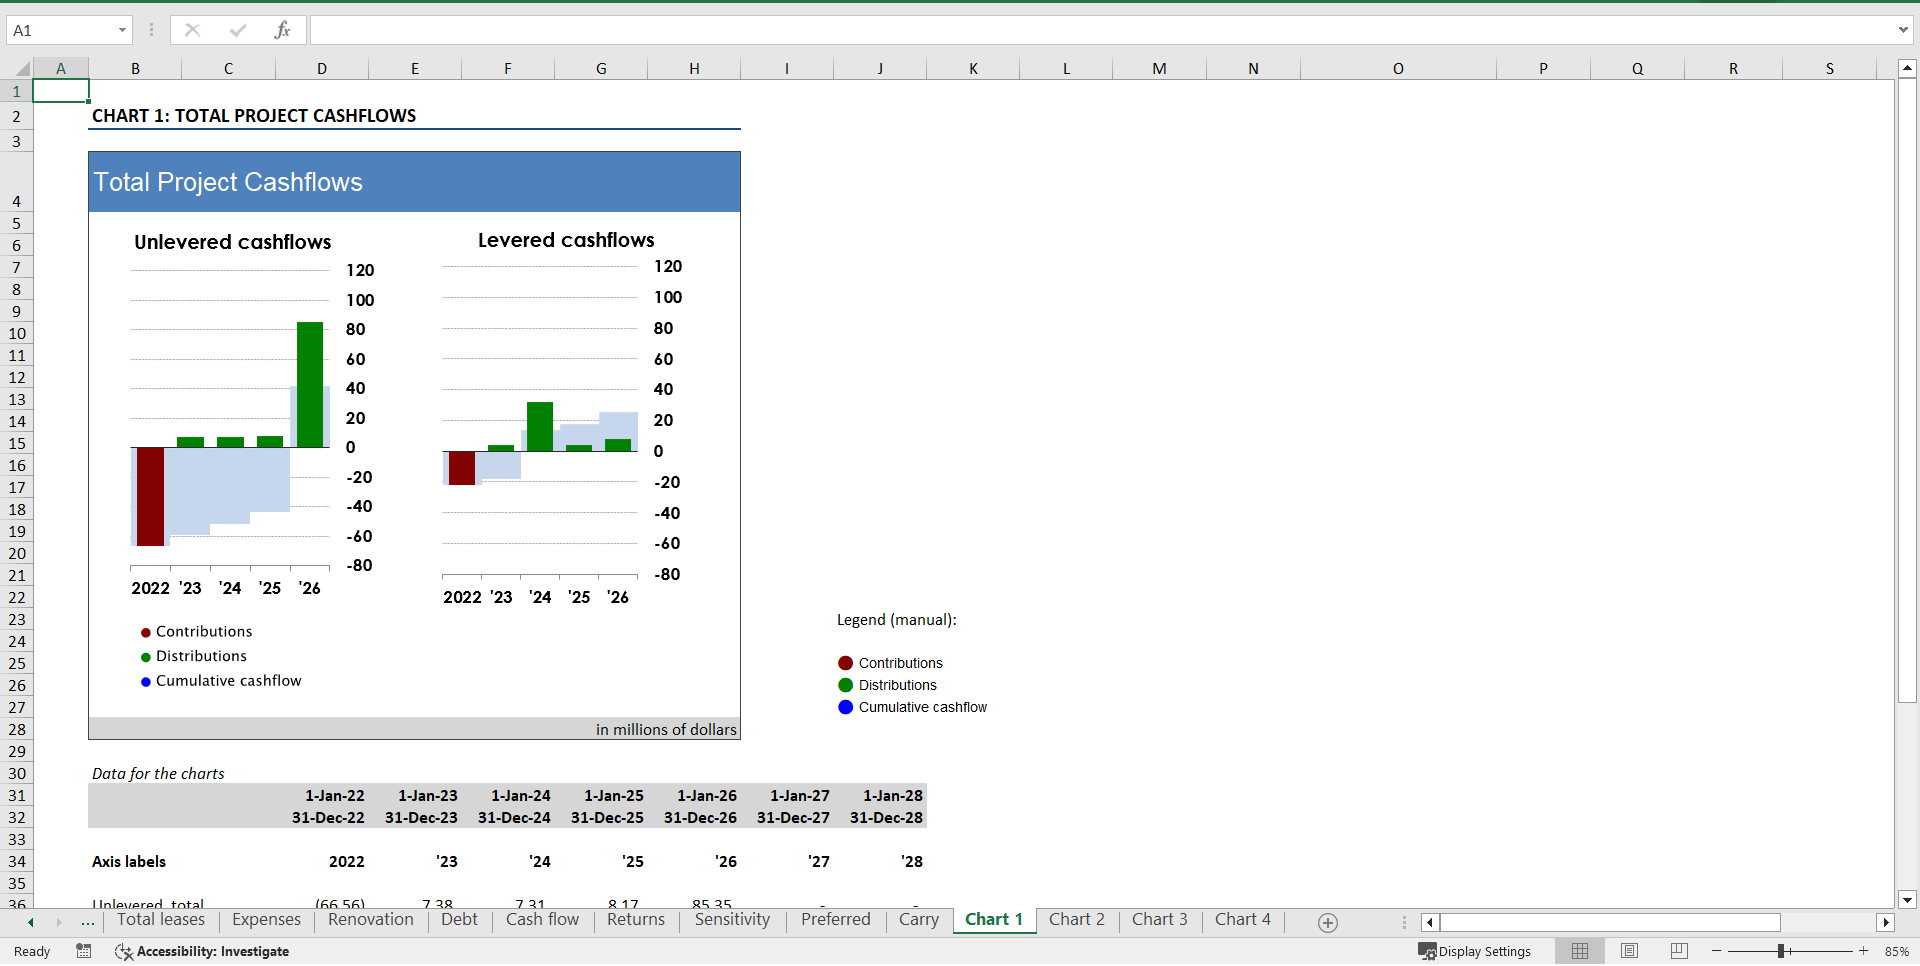Click into the formula bar input
The image size is (1920, 966).
[x=1102, y=30]
